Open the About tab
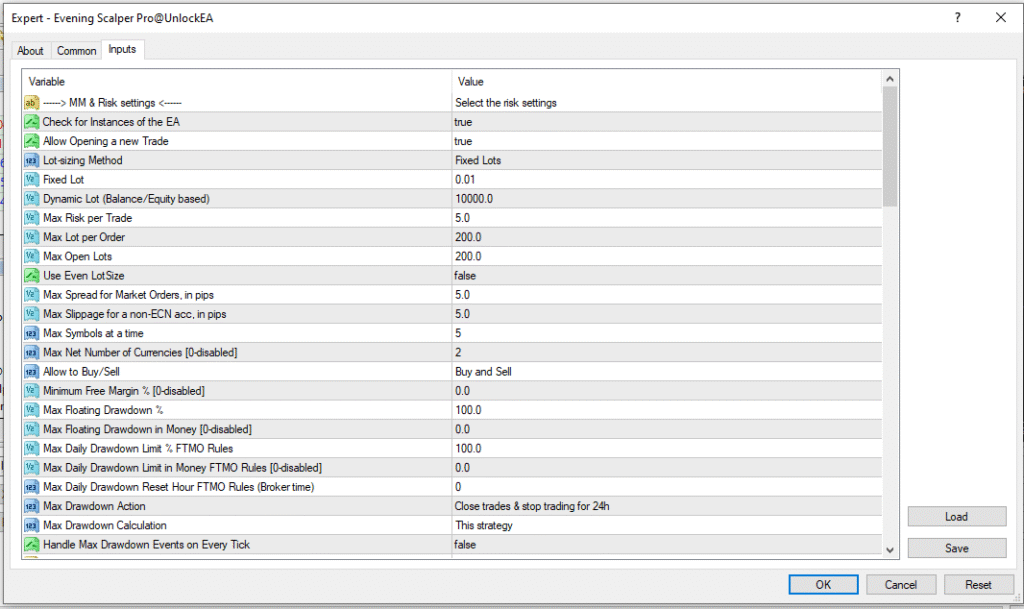Screen dimensions: 1024x609 click(x=30, y=49)
